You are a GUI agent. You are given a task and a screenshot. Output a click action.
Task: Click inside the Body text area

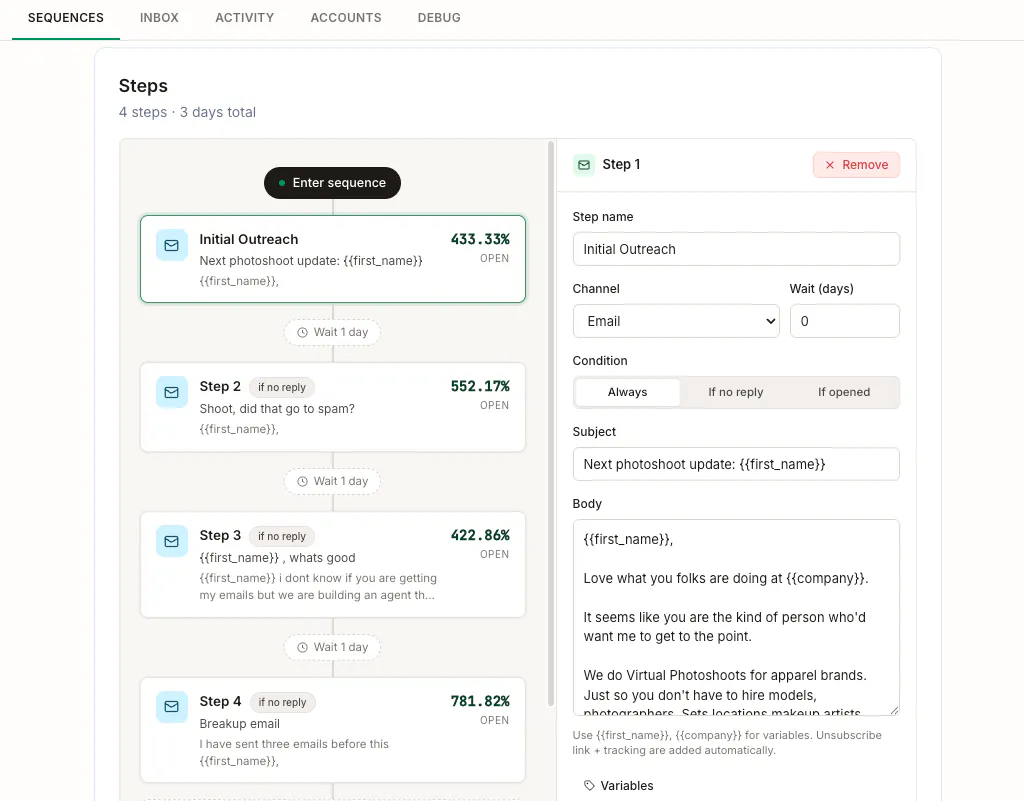click(736, 618)
